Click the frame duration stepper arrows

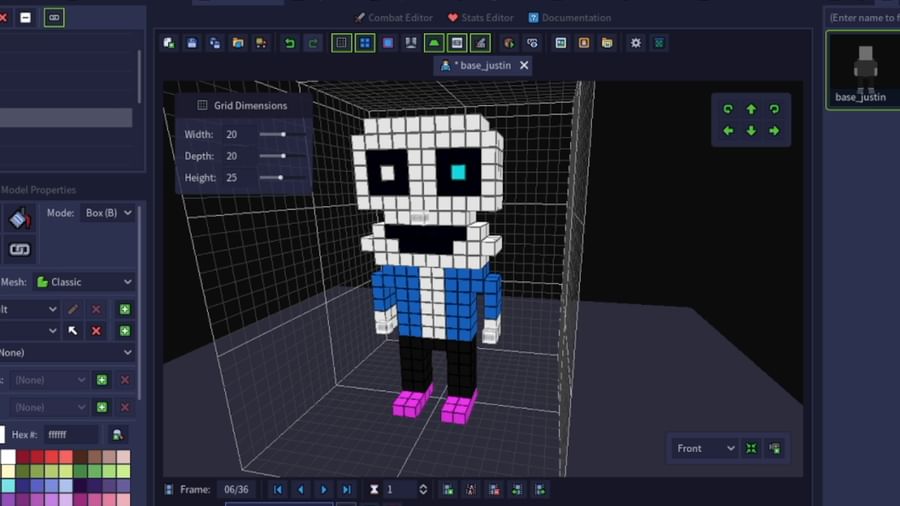point(423,489)
